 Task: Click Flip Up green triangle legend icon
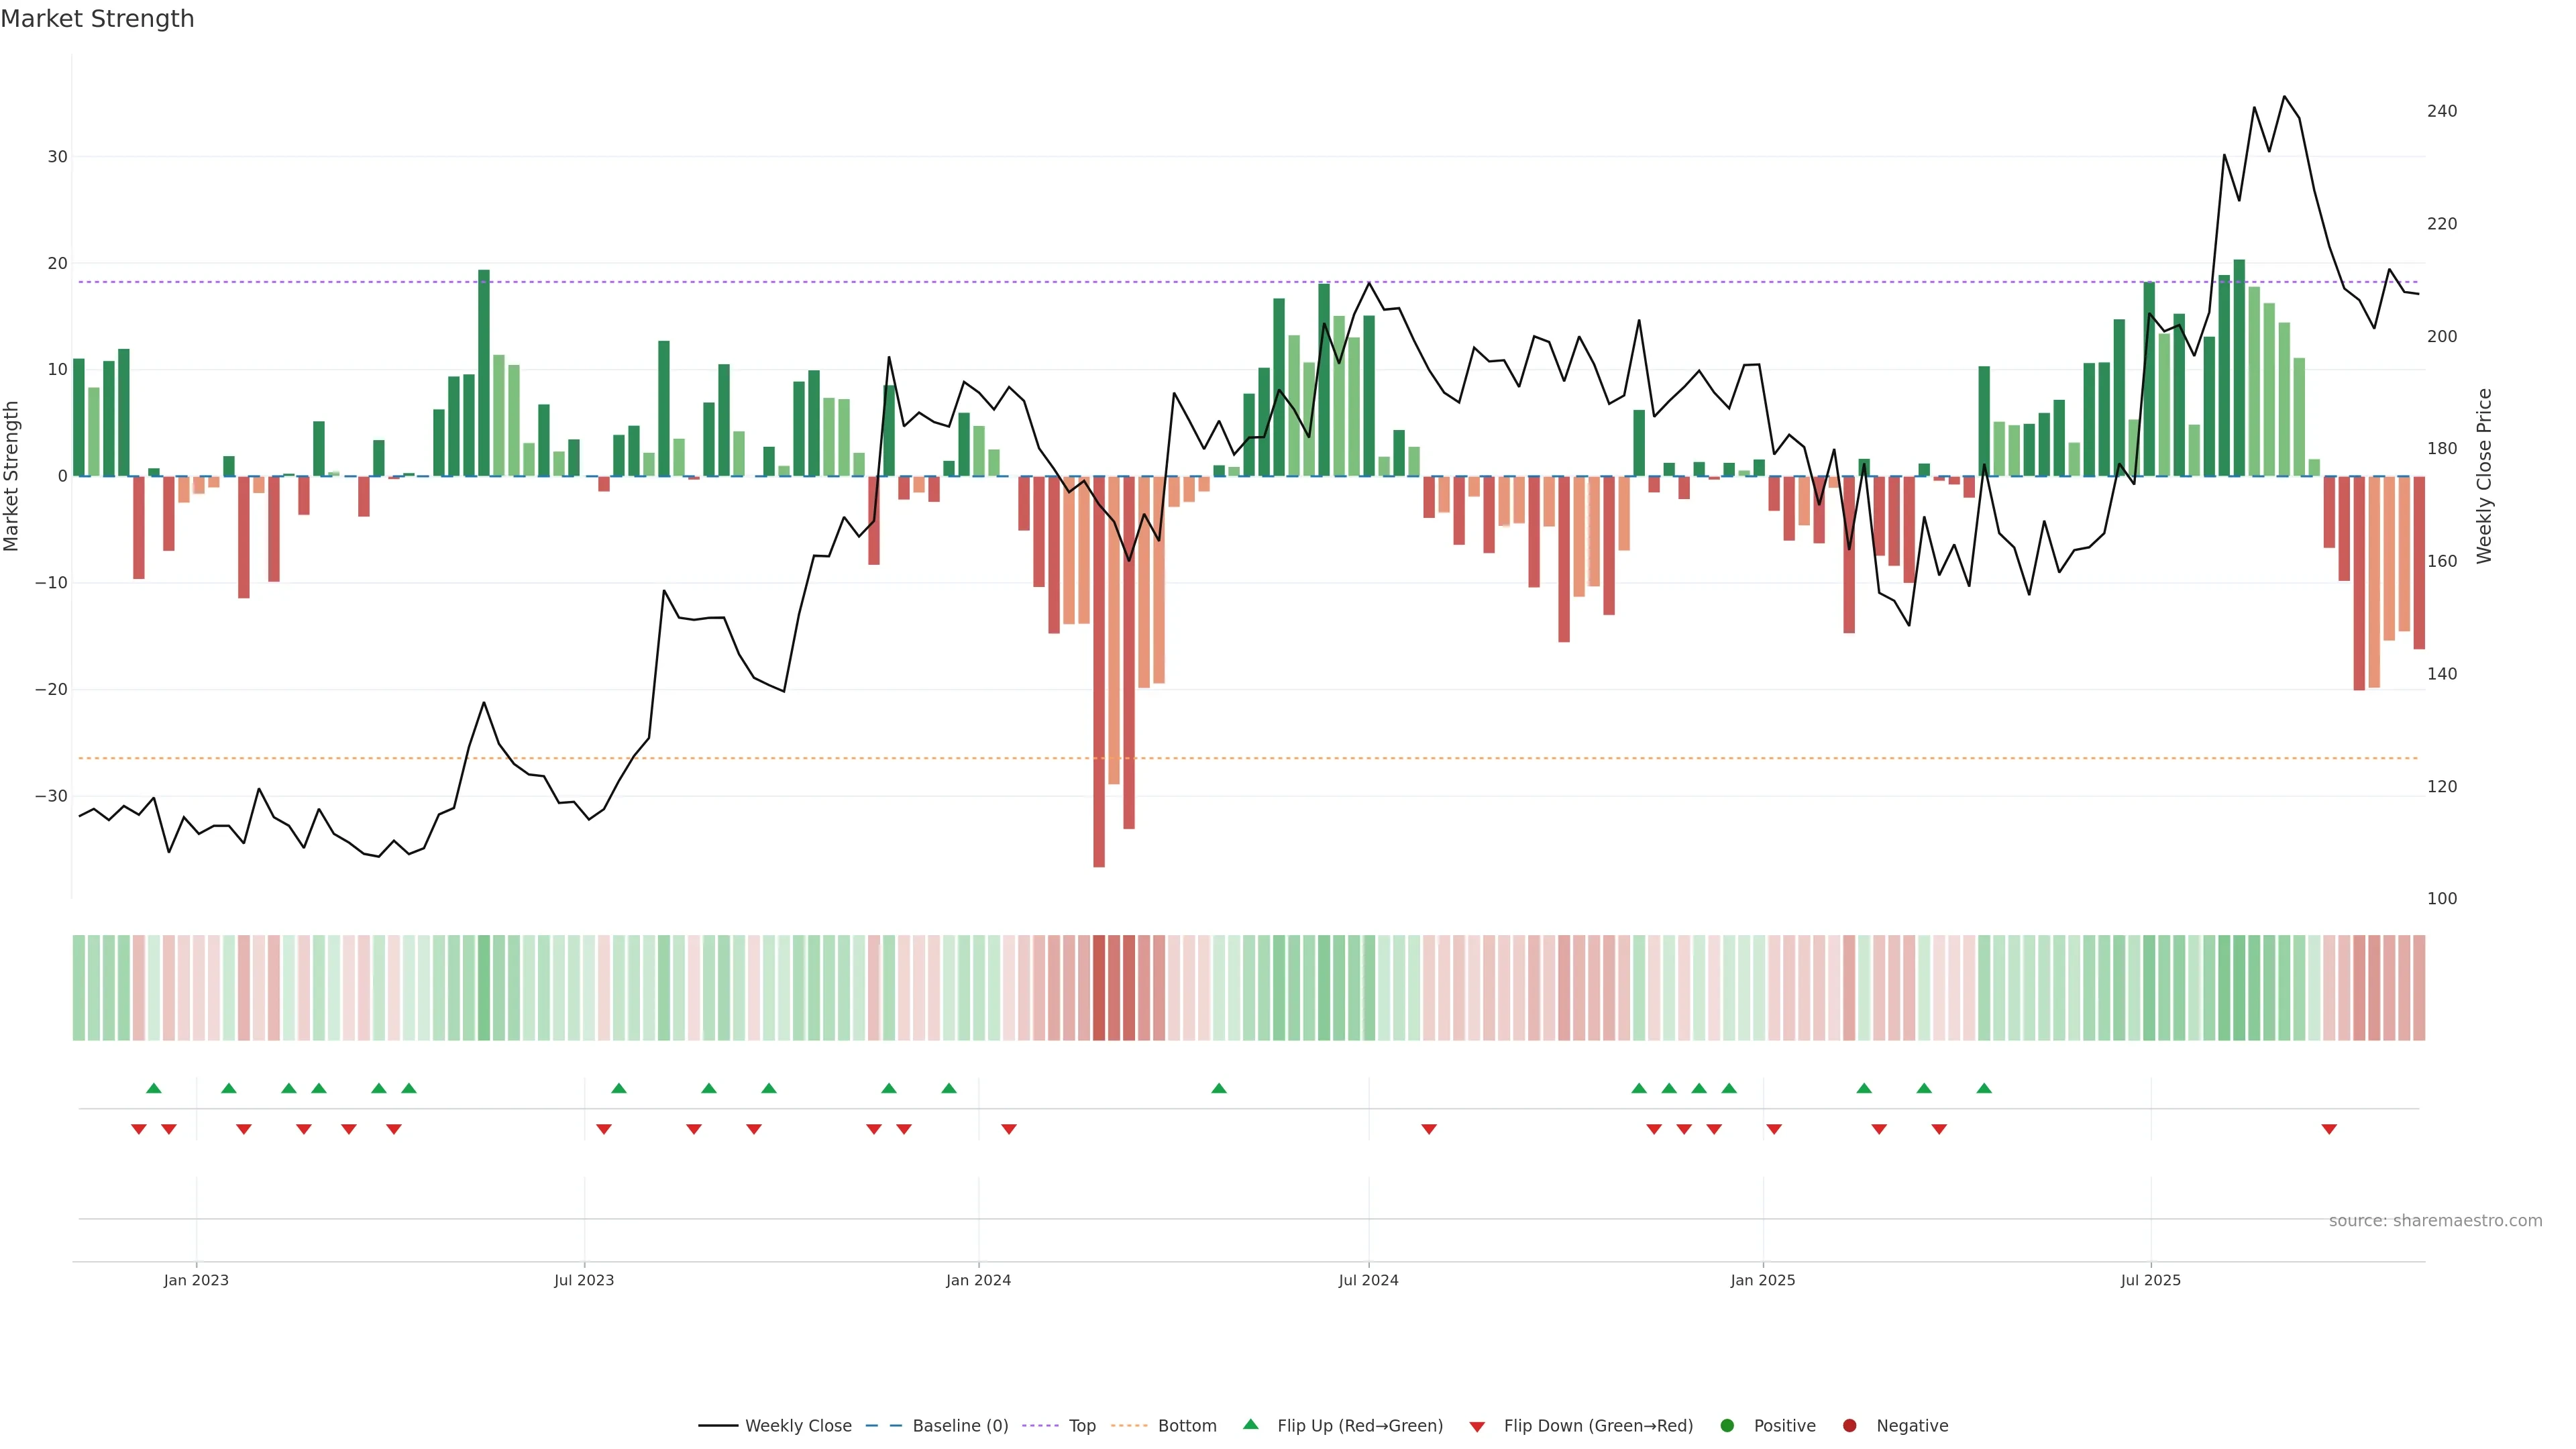[1250, 1425]
